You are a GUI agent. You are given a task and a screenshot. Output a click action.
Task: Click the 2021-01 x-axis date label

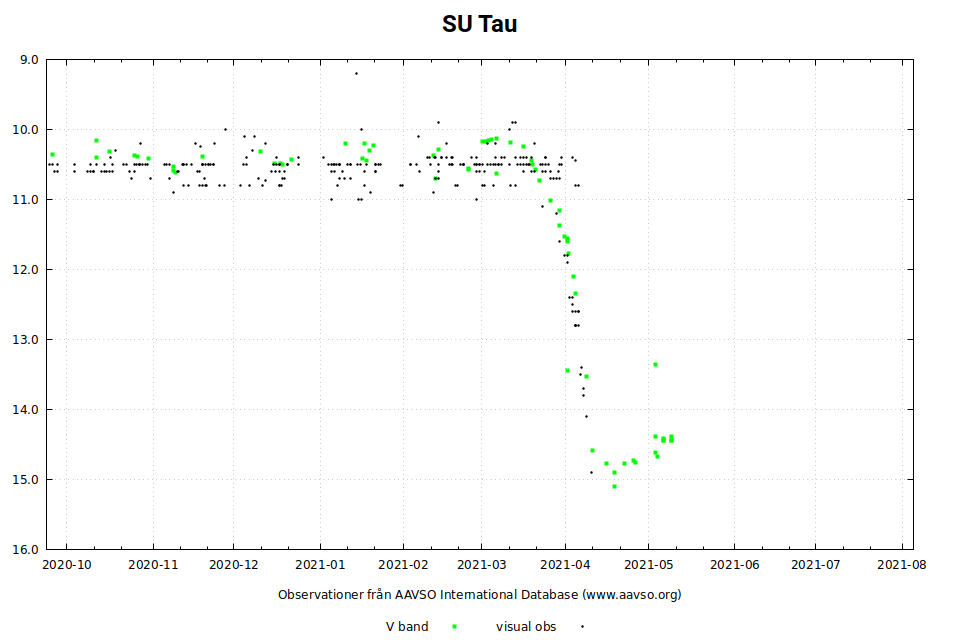click(321, 565)
